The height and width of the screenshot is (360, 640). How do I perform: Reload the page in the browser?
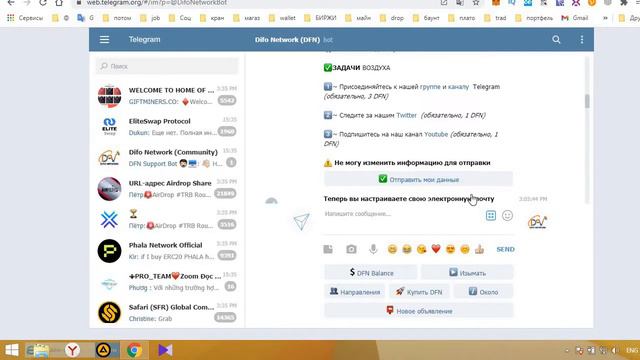(43, 3)
